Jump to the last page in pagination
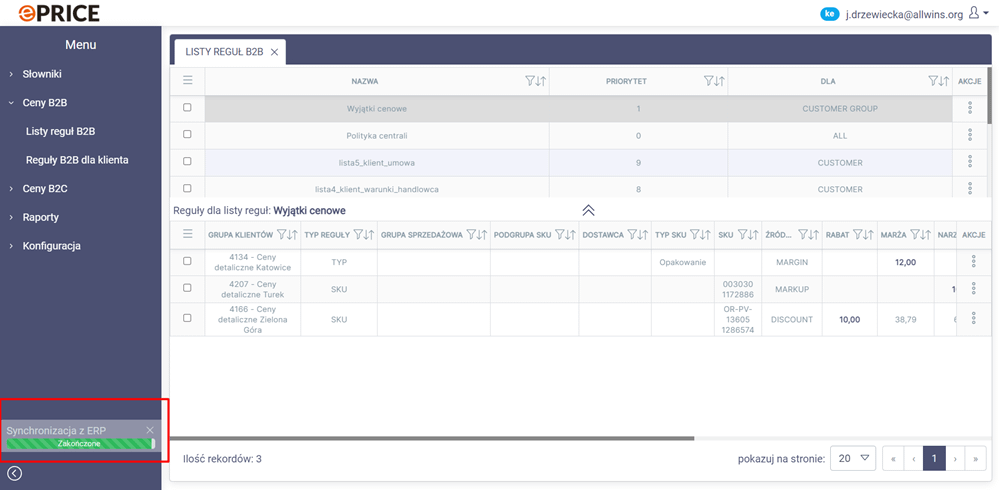This screenshot has width=999, height=490. pyautogui.click(x=977, y=458)
